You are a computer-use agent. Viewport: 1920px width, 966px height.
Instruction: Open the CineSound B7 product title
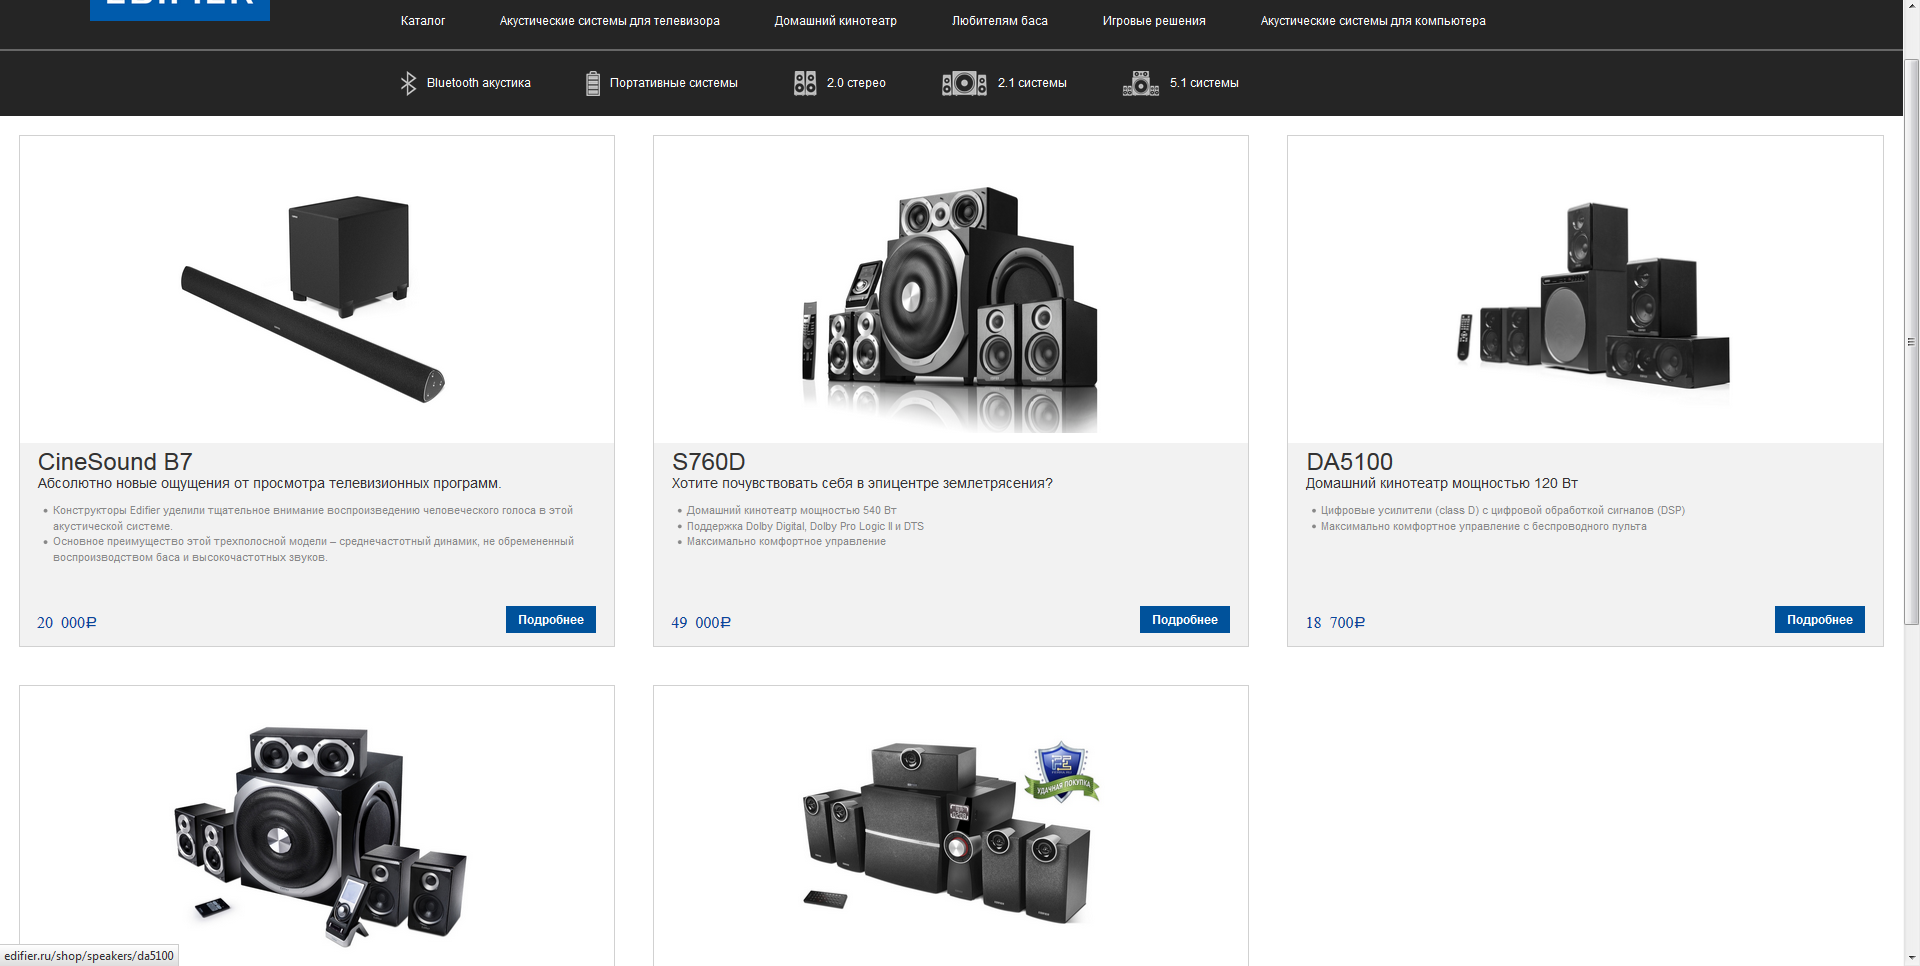point(115,462)
